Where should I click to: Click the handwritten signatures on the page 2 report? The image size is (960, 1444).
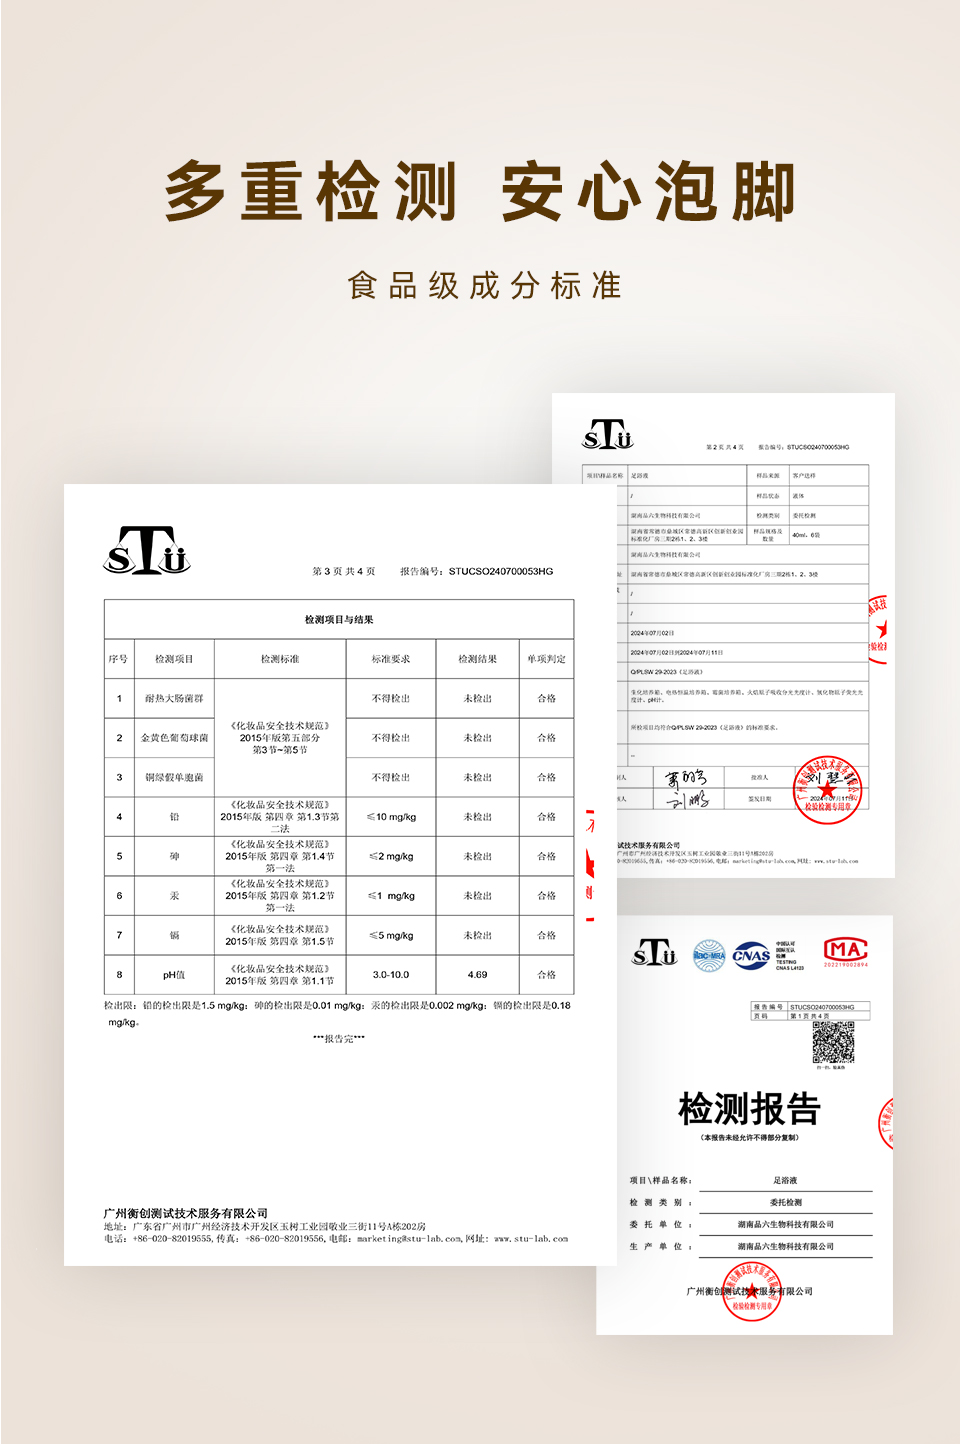687,788
